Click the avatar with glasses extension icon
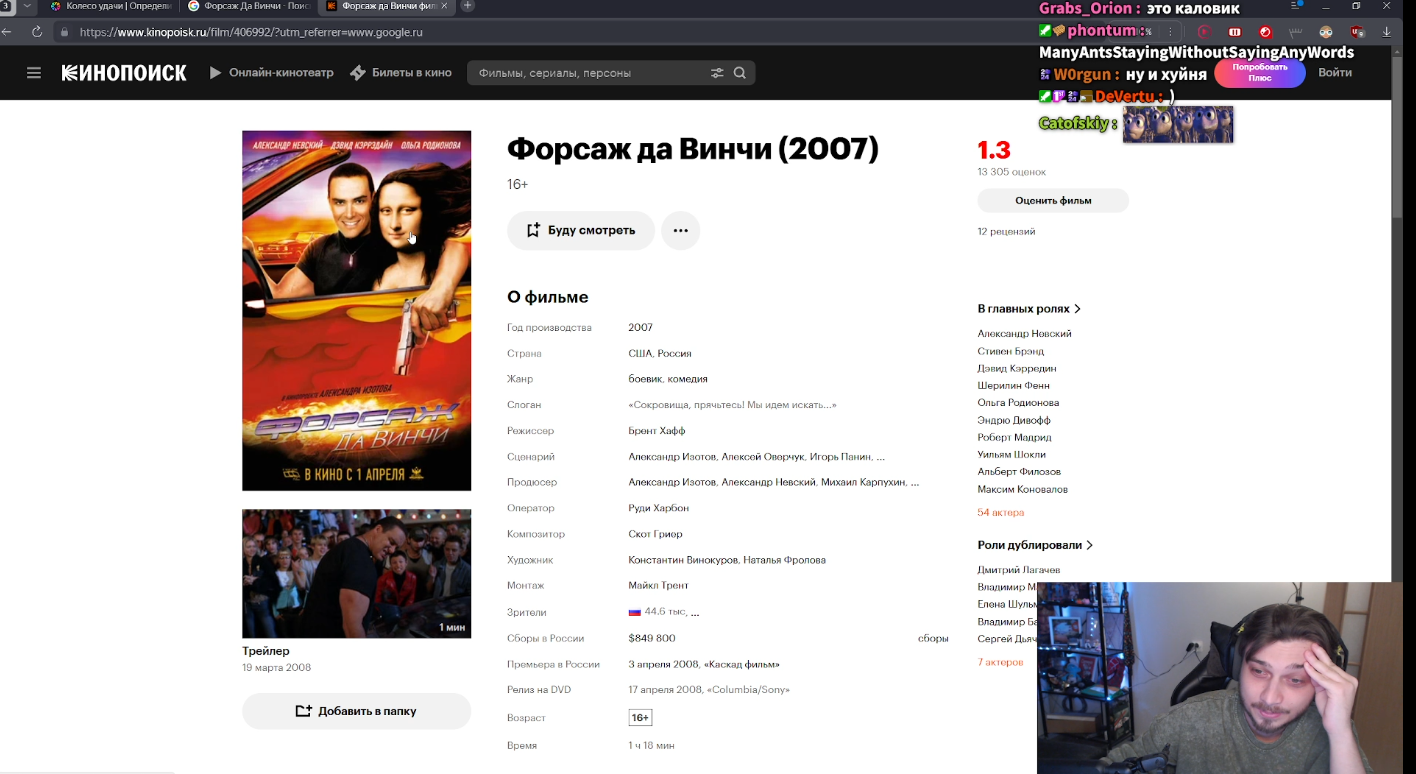 1326,32
